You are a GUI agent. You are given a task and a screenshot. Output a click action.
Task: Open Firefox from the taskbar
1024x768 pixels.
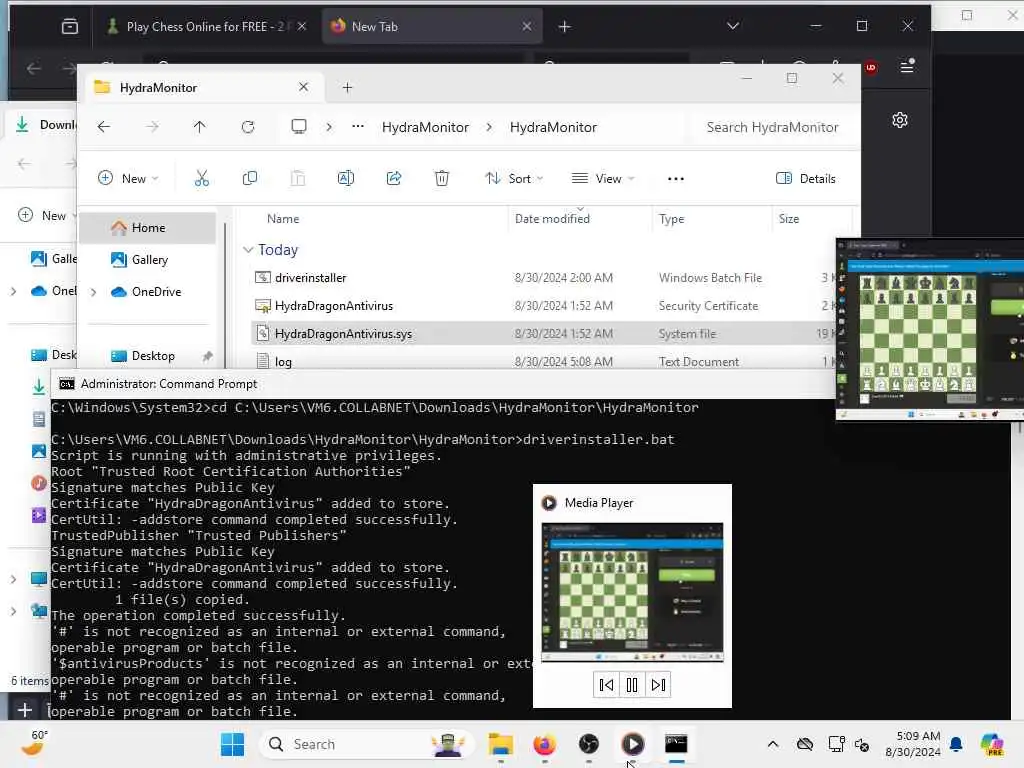click(545, 744)
